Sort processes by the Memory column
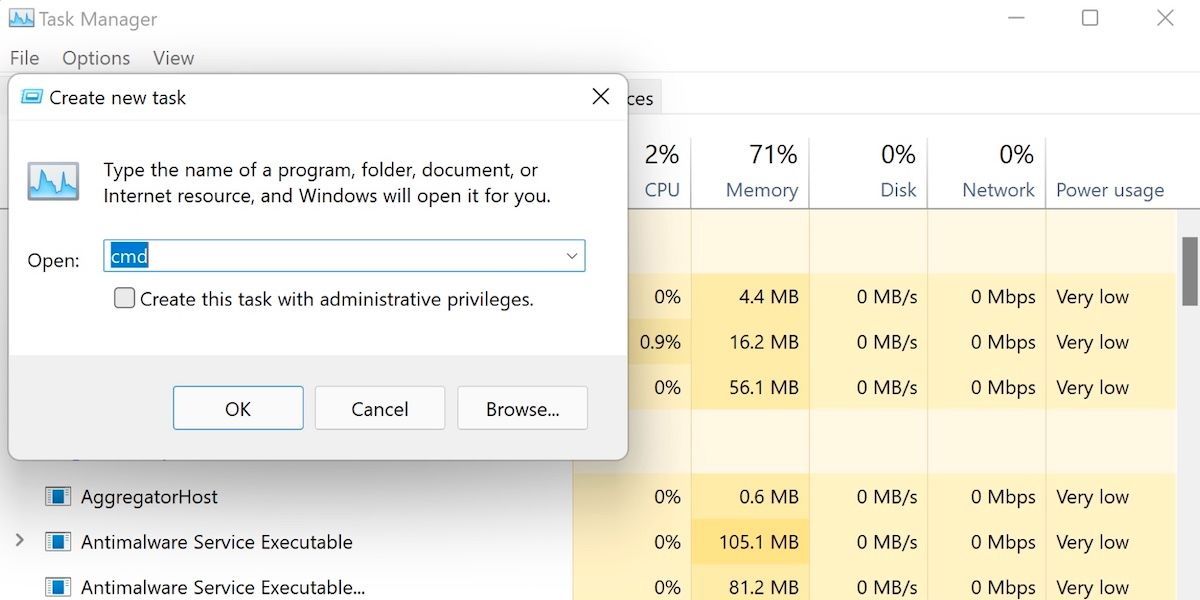The image size is (1200, 600). click(x=763, y=172)
